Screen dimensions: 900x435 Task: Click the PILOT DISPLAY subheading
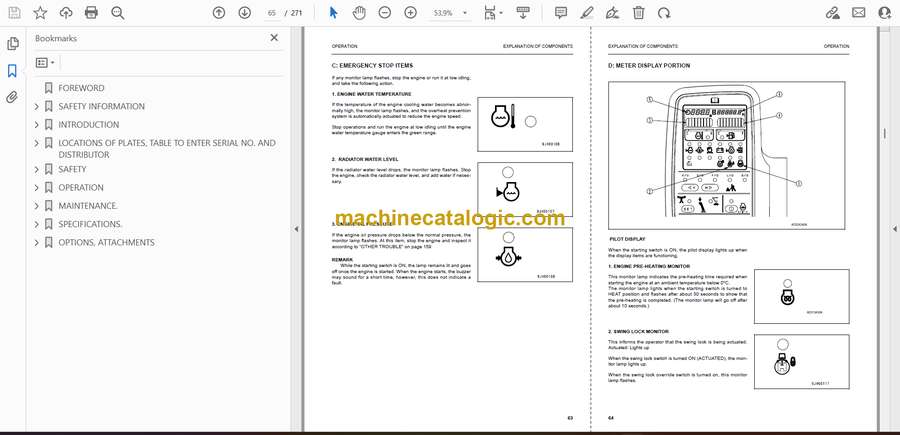[627, 239]
